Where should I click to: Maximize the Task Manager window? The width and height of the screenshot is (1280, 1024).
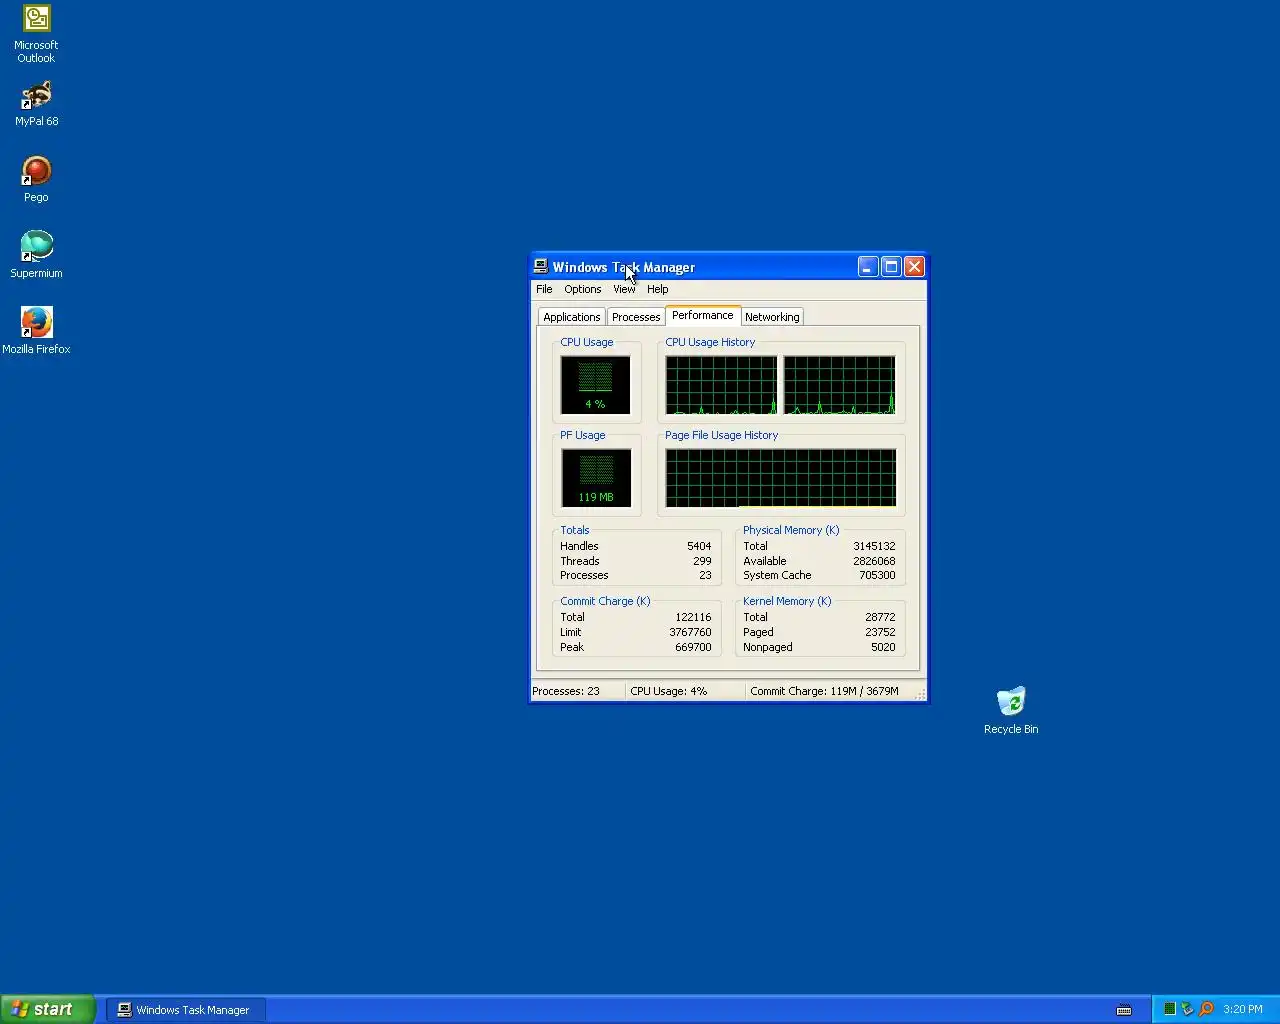[x=891, y=267]
